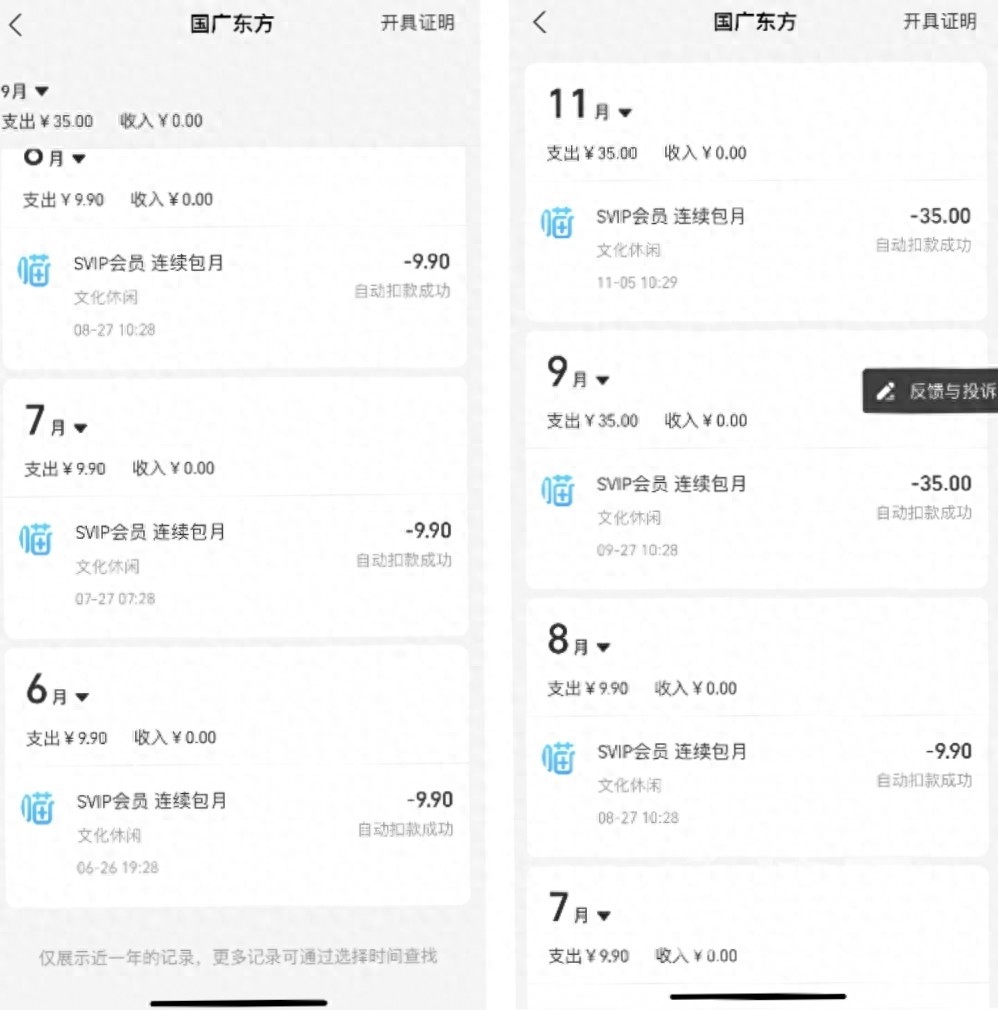This screenshot has height=1010, width=998.
Task: Collapse the 7月 section on the left screen
Action: tap(80, 428)
